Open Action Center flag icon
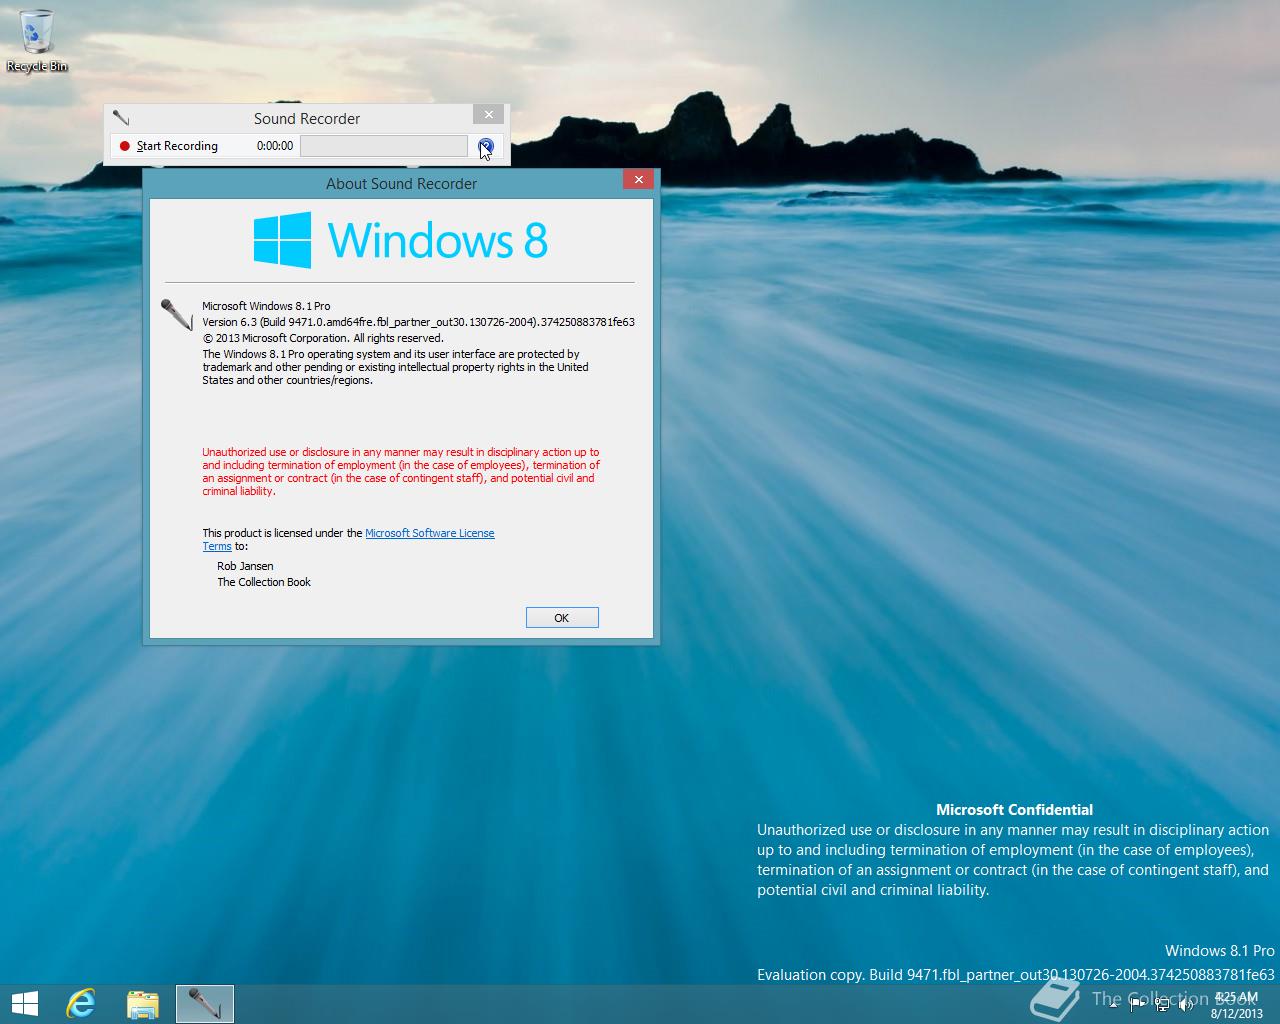This screenshot has height=1024, width=1280. point(1138,1004)
